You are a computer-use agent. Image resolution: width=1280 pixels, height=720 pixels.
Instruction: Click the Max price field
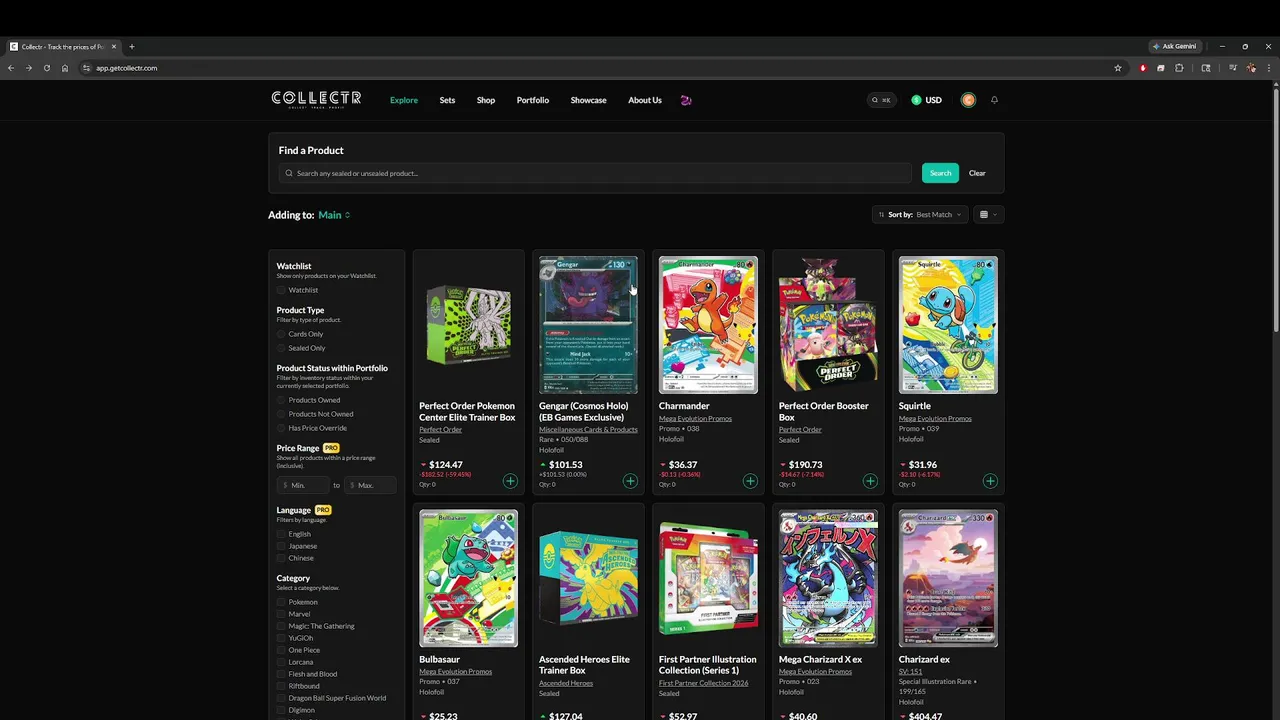pyautogui.click(x=371, y=485)
